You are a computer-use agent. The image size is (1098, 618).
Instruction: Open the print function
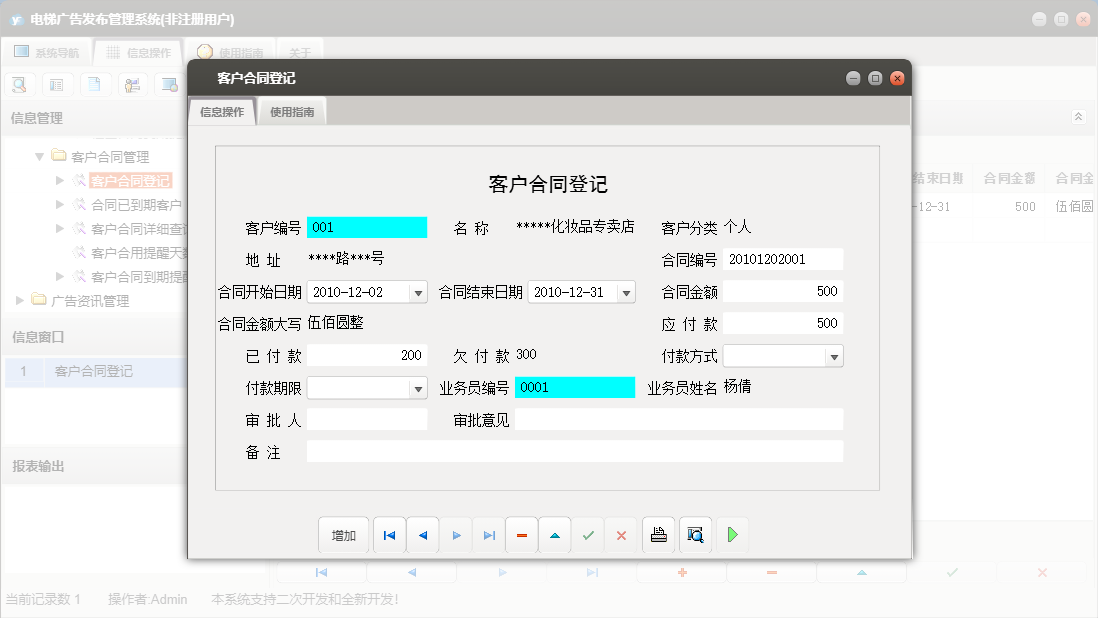click(658, 535)
